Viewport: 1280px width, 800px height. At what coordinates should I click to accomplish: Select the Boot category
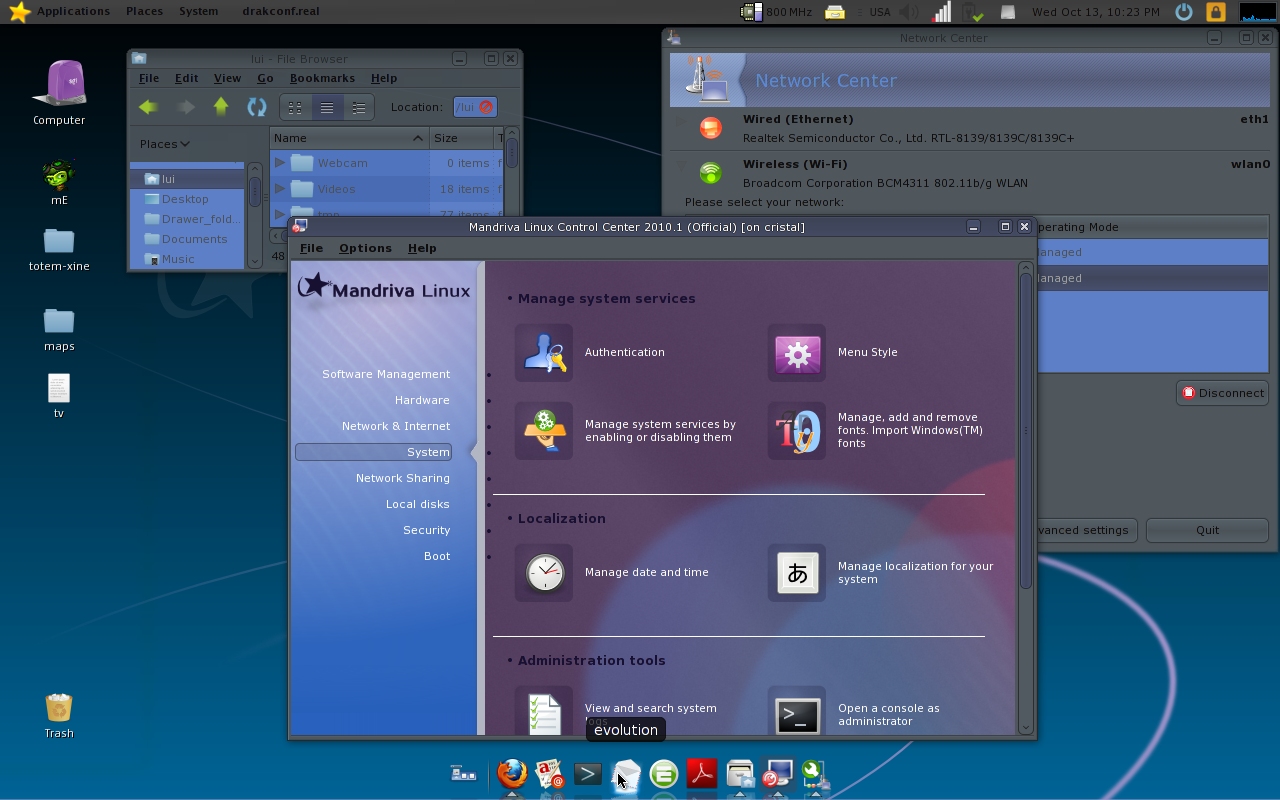click(437, 556)
